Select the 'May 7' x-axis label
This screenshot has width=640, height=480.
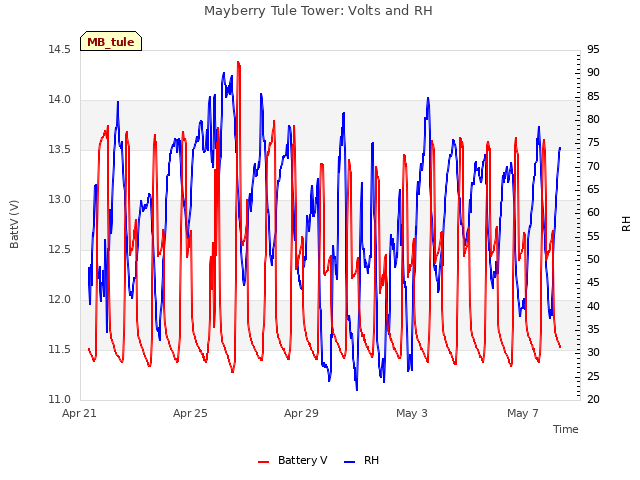point(523,413)
